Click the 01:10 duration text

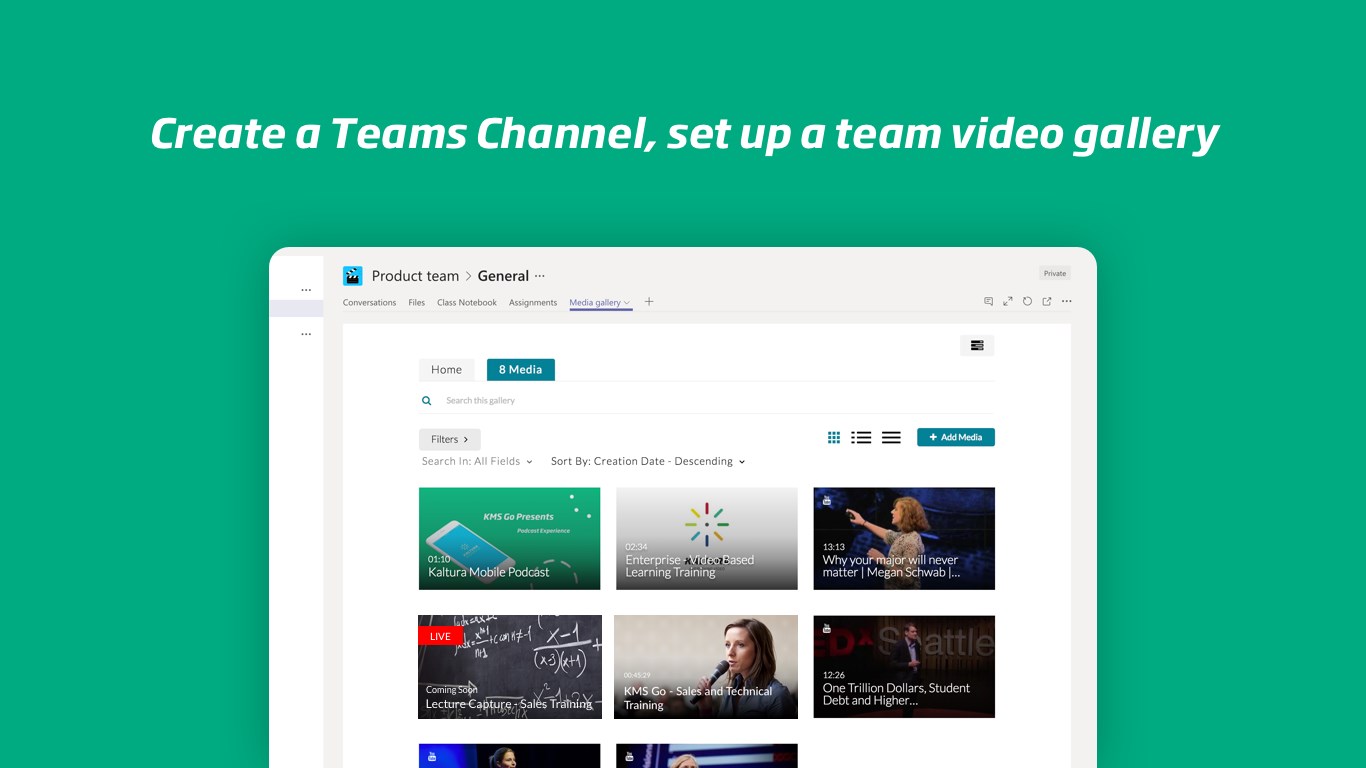pos(439,559)
